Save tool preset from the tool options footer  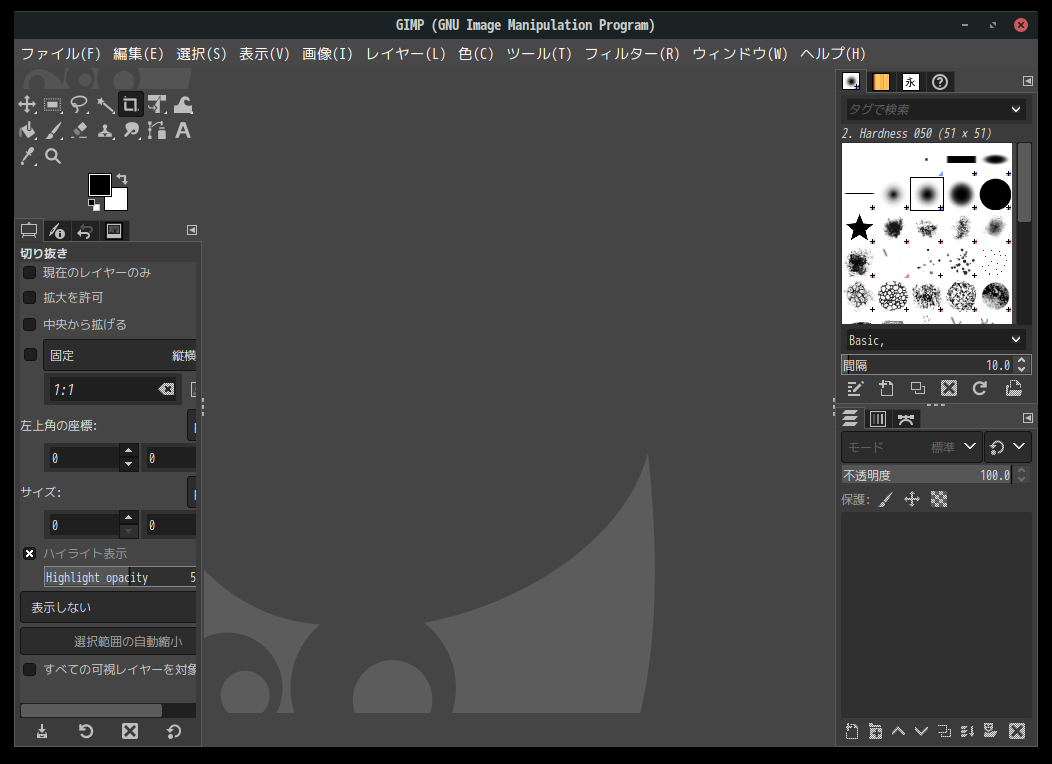coord(42,731)
